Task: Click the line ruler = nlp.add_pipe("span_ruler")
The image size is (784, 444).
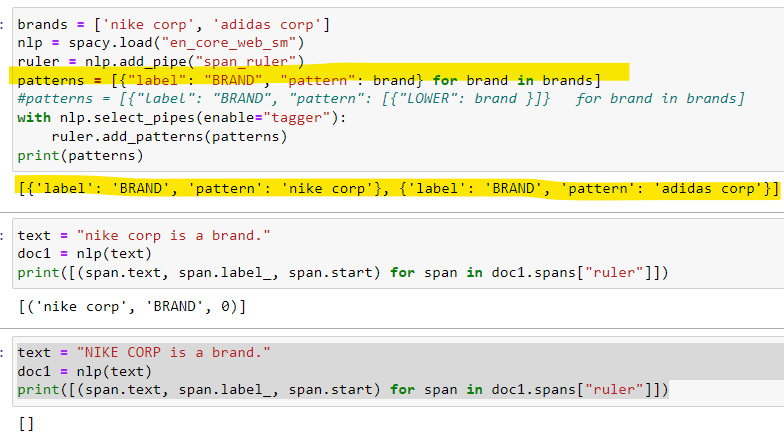Action: pos(160,62)
